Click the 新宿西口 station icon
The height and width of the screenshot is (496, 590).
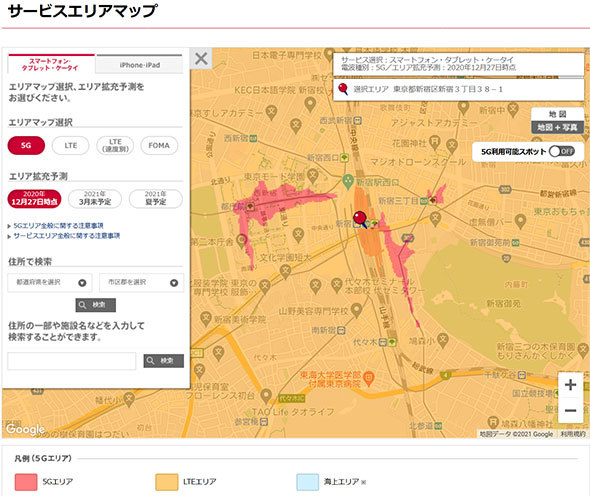[x=344, y=158]
